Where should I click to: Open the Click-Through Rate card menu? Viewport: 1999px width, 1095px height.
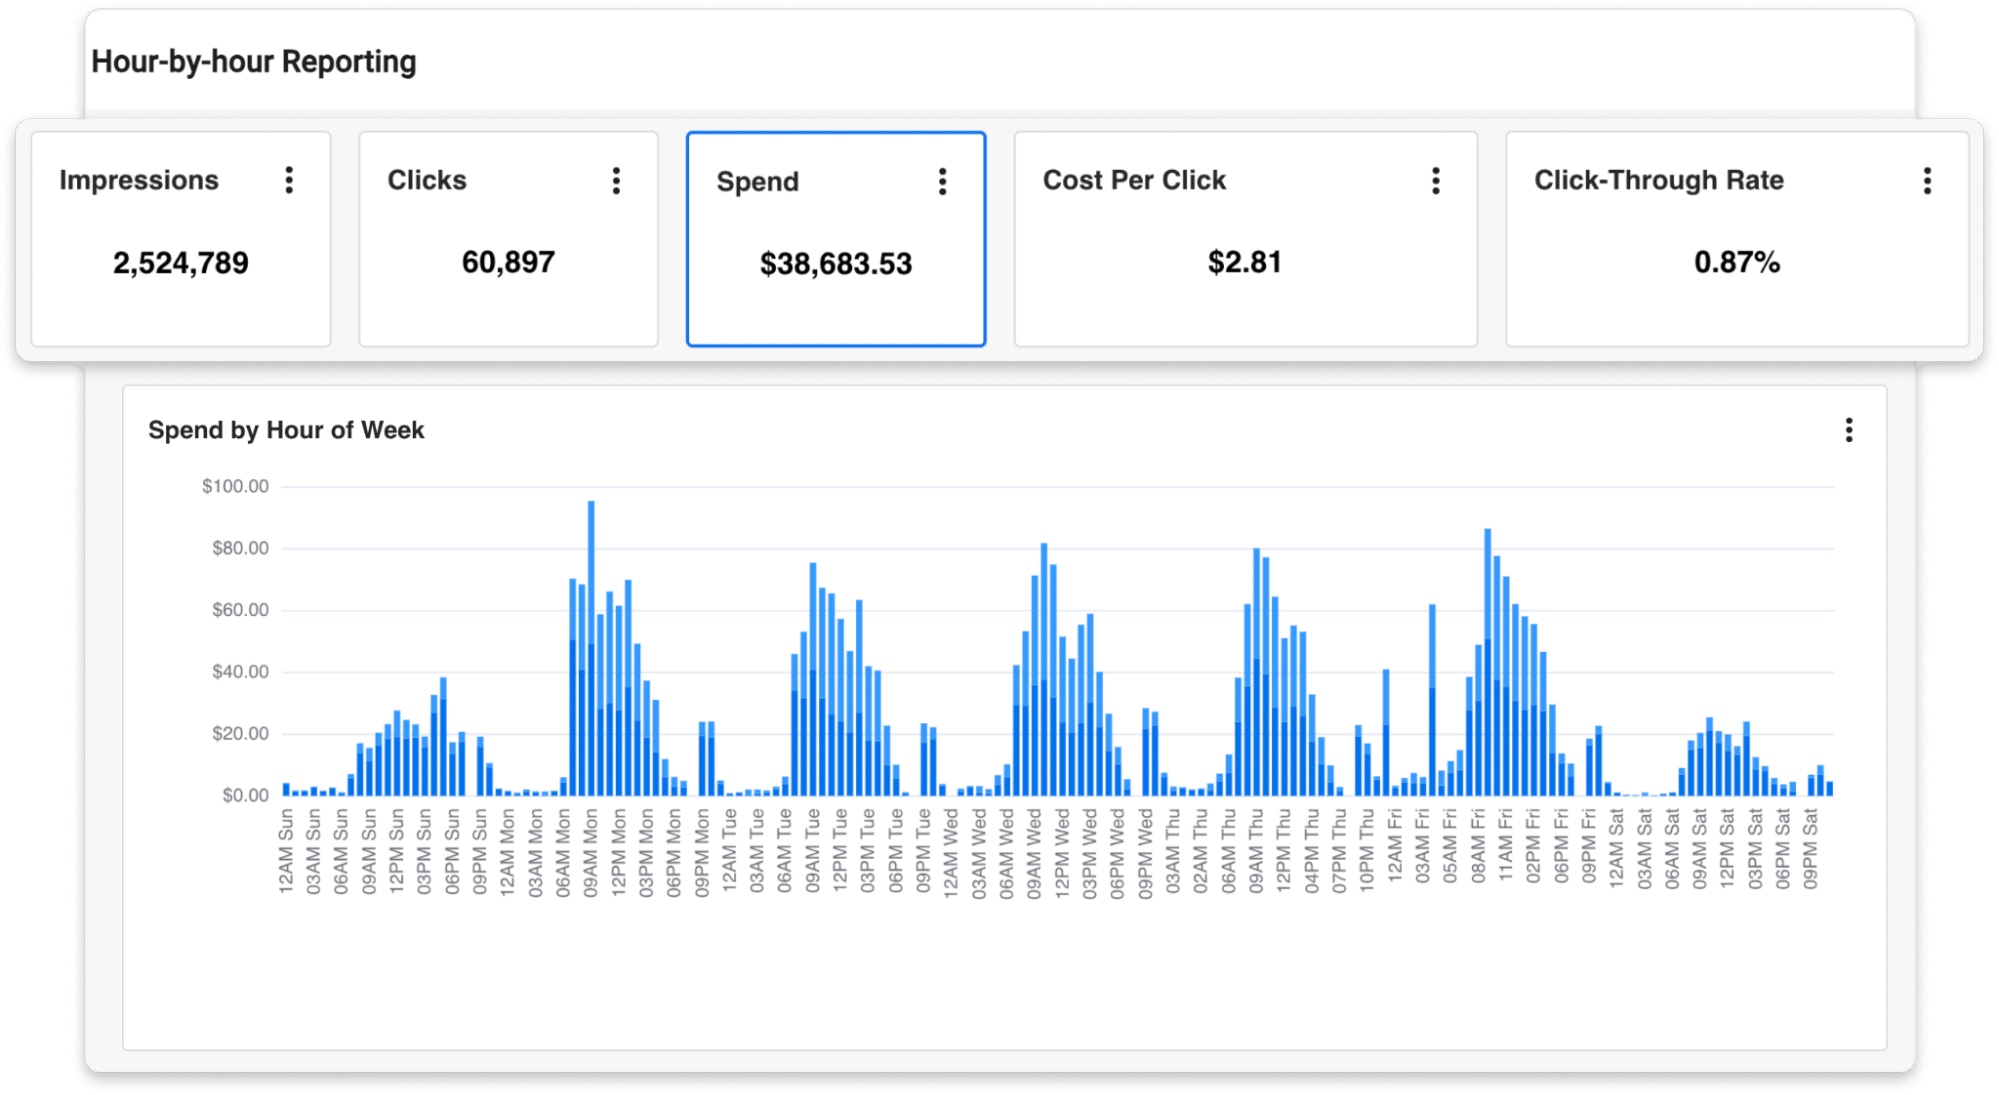1927,180
